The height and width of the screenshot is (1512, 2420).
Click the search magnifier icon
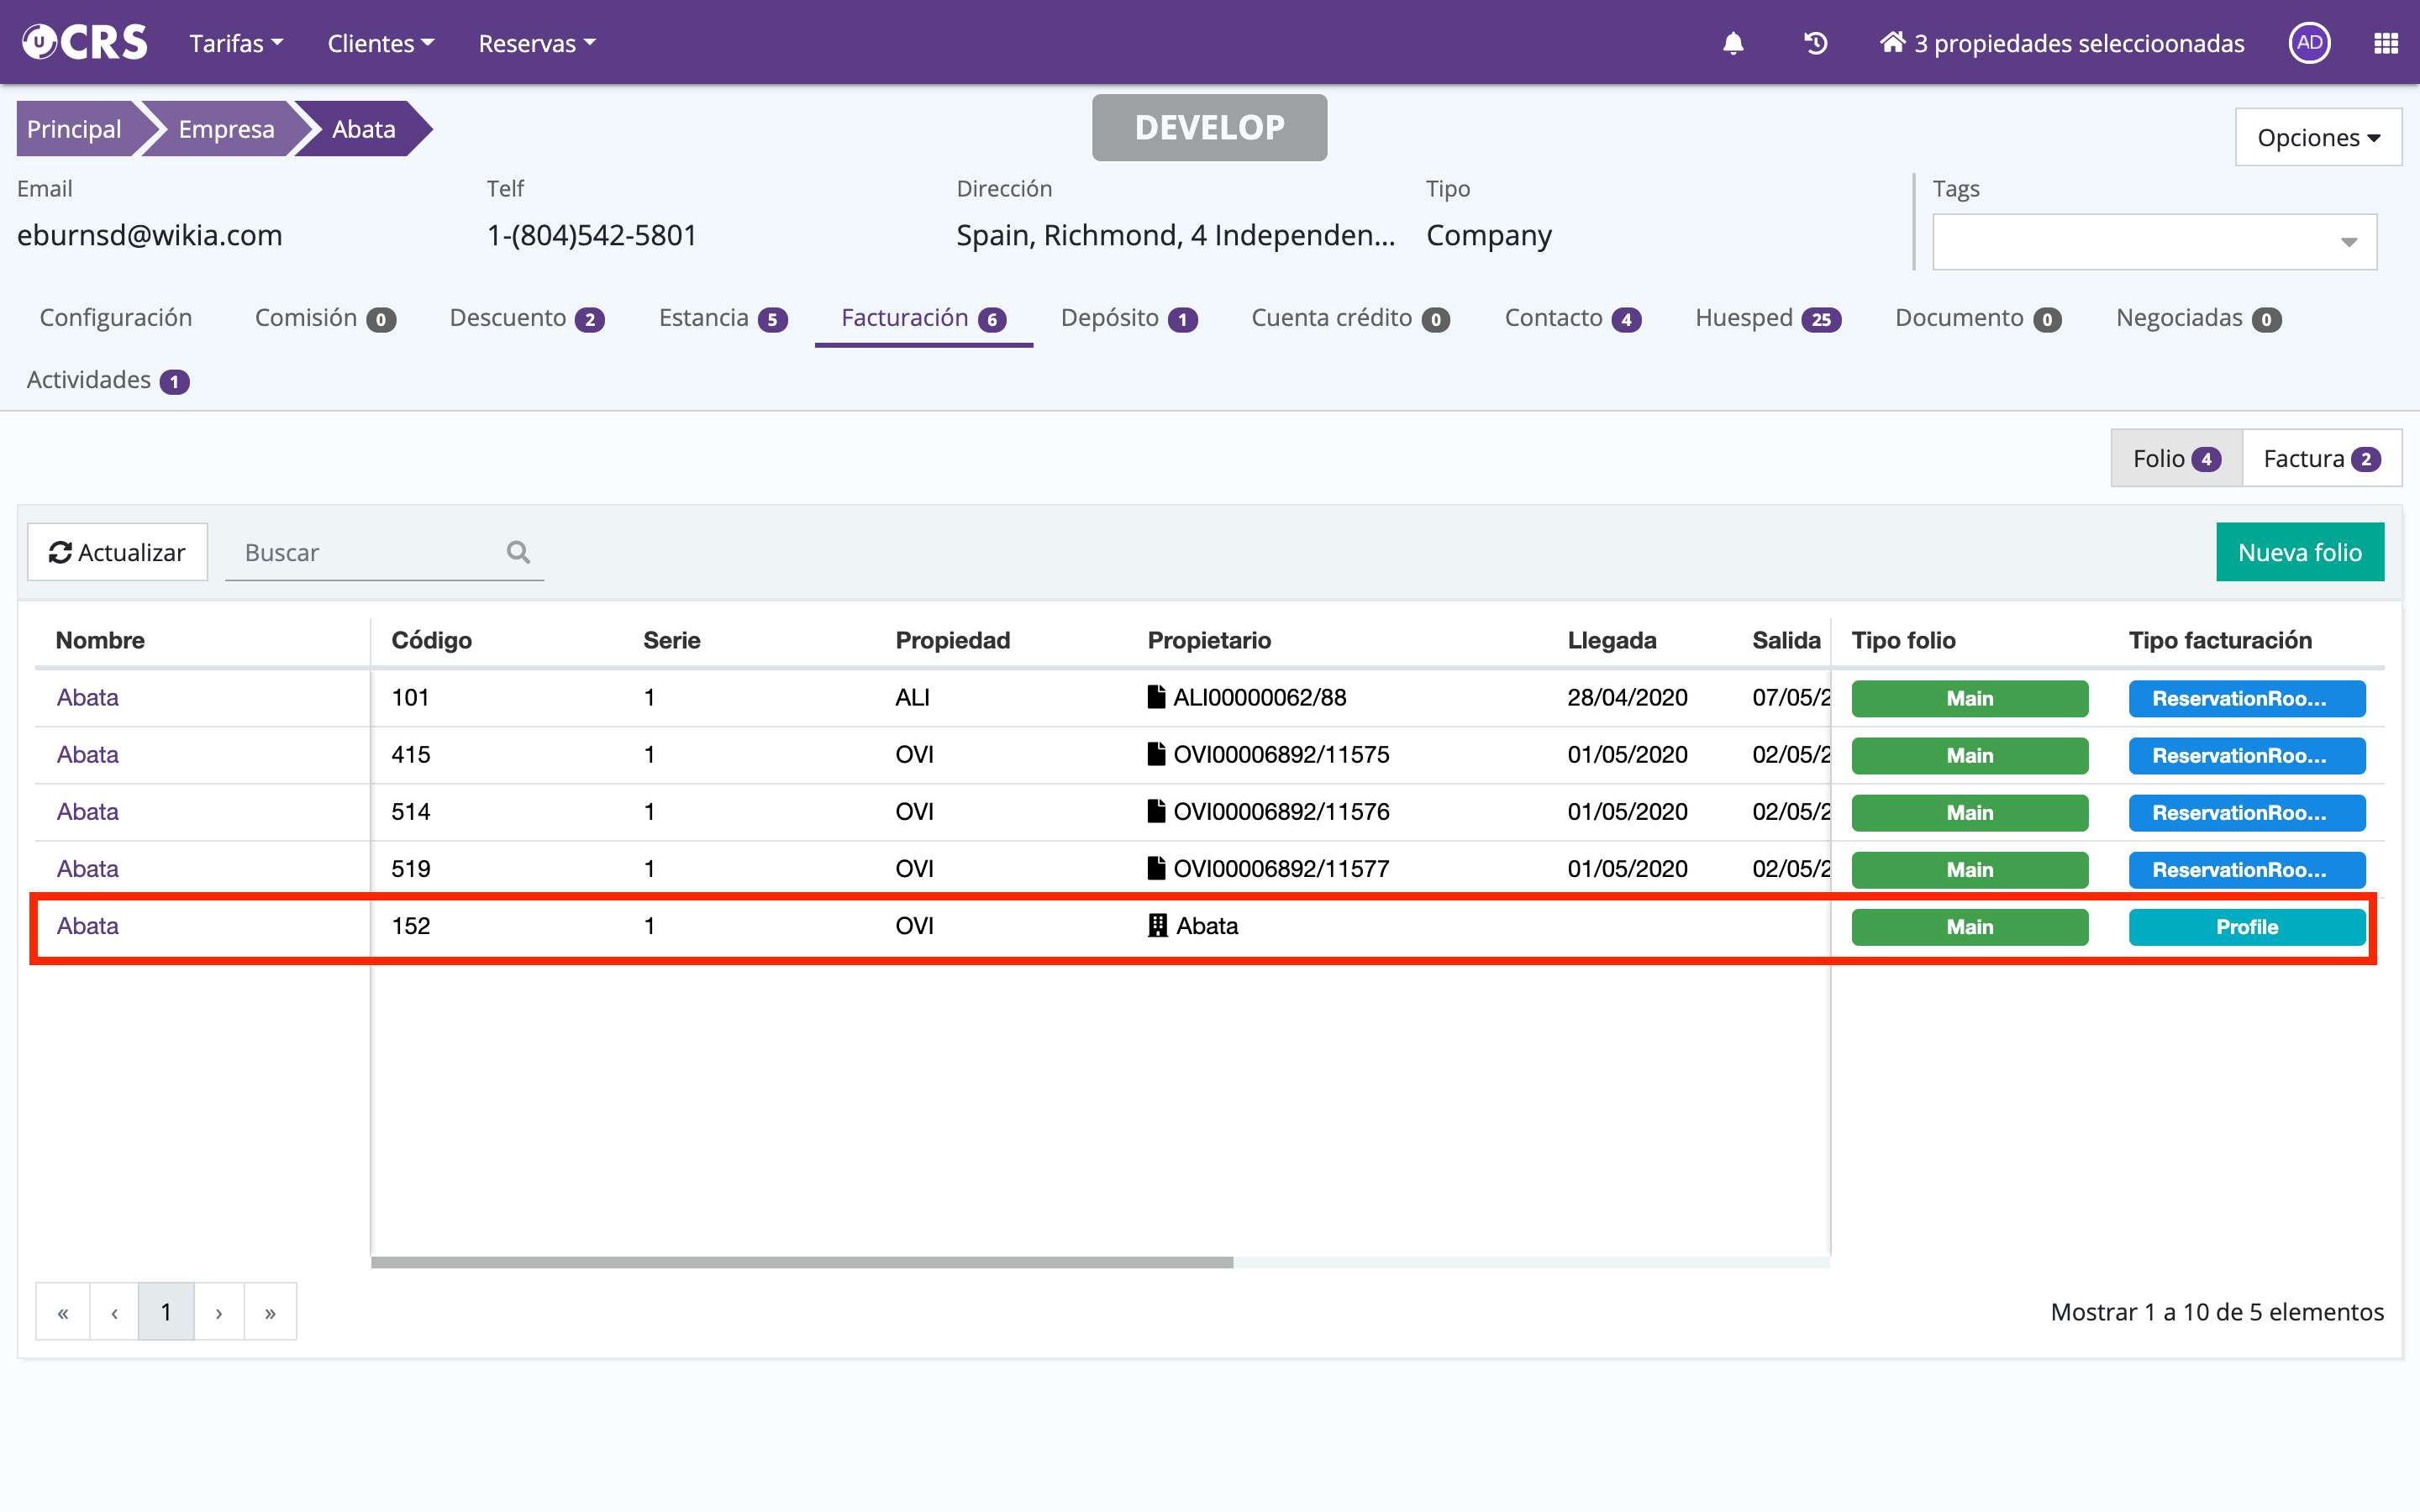click(x=517, y=552)
